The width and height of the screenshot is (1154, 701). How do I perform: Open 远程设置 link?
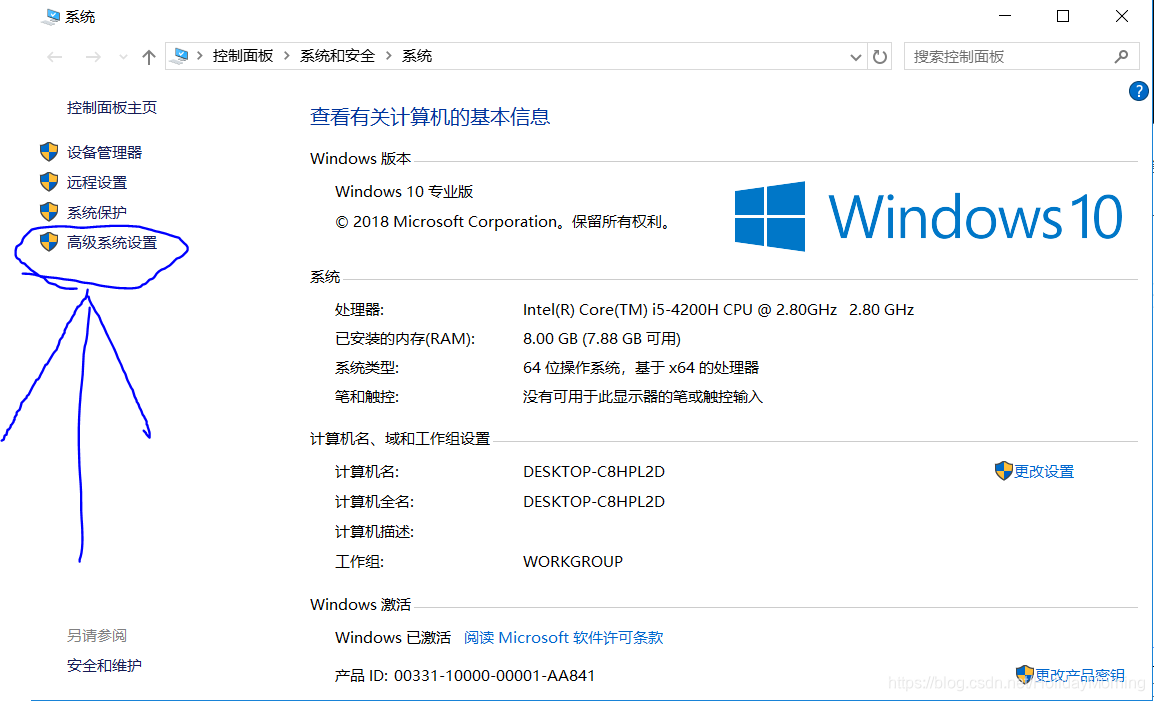pyautogui.click(x=97, y=183)
